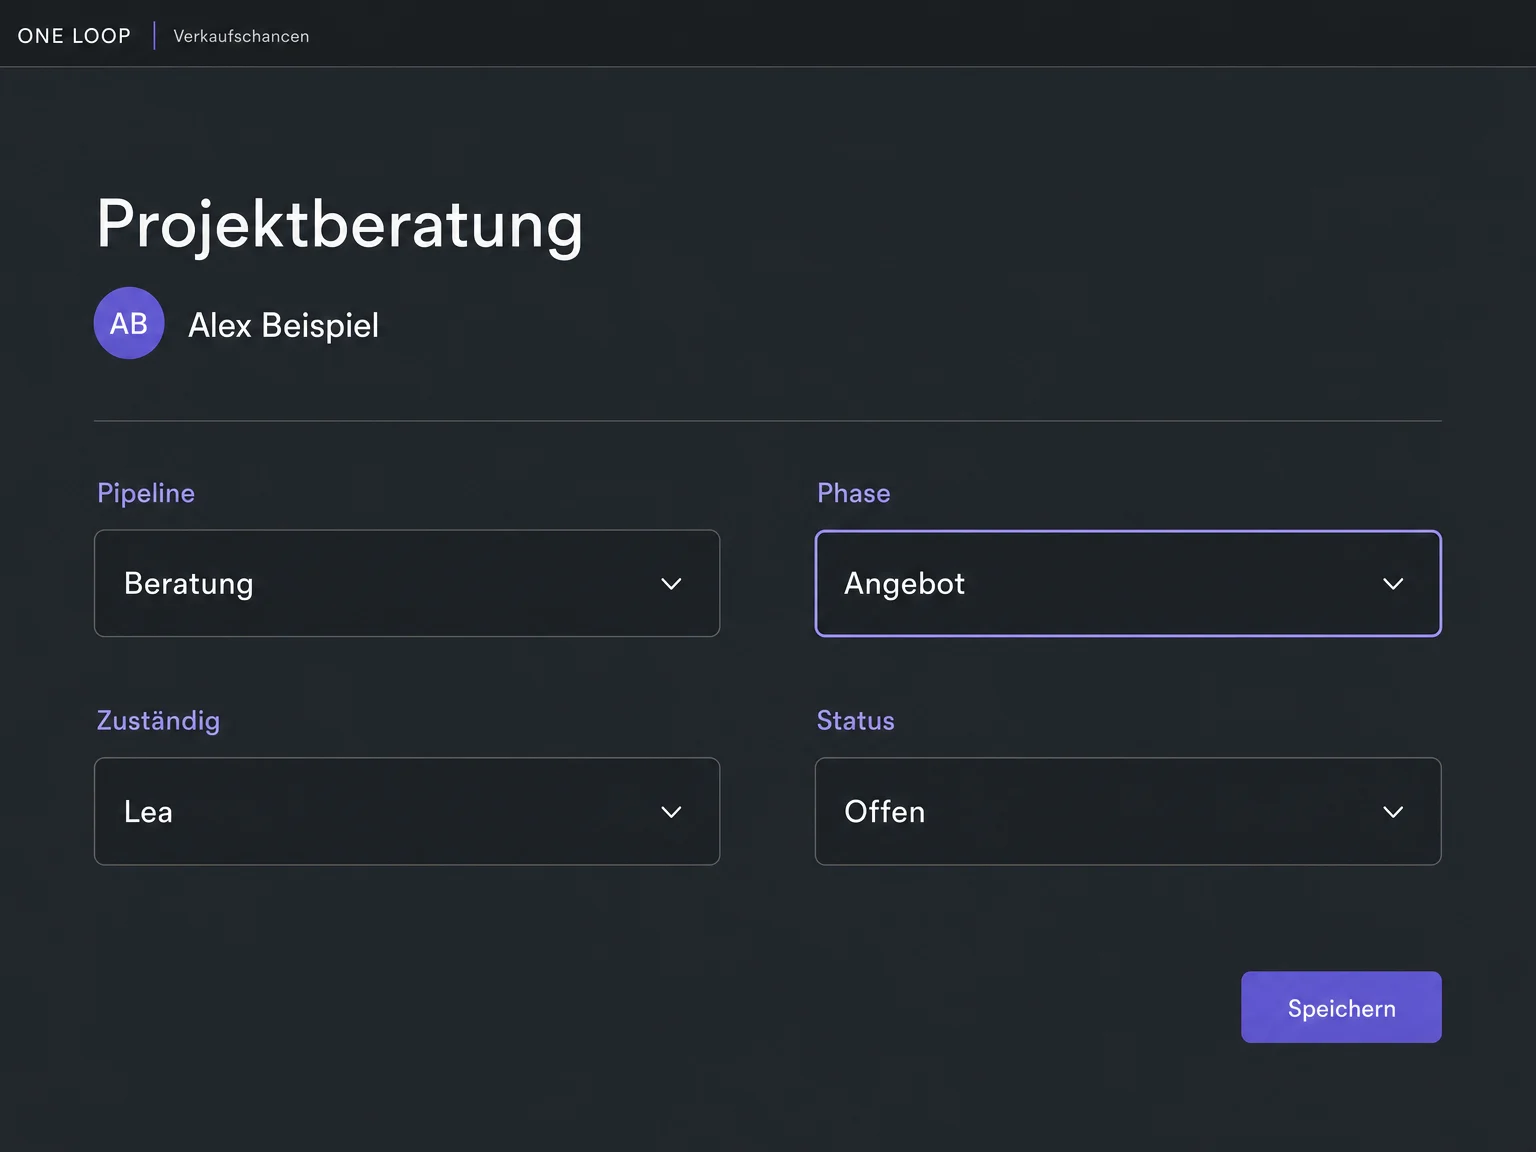Image resolution: width=1536 pixels, height=1152 pixels.
Task: Click the Speichern button
Action: [x=1341, y=1007]
